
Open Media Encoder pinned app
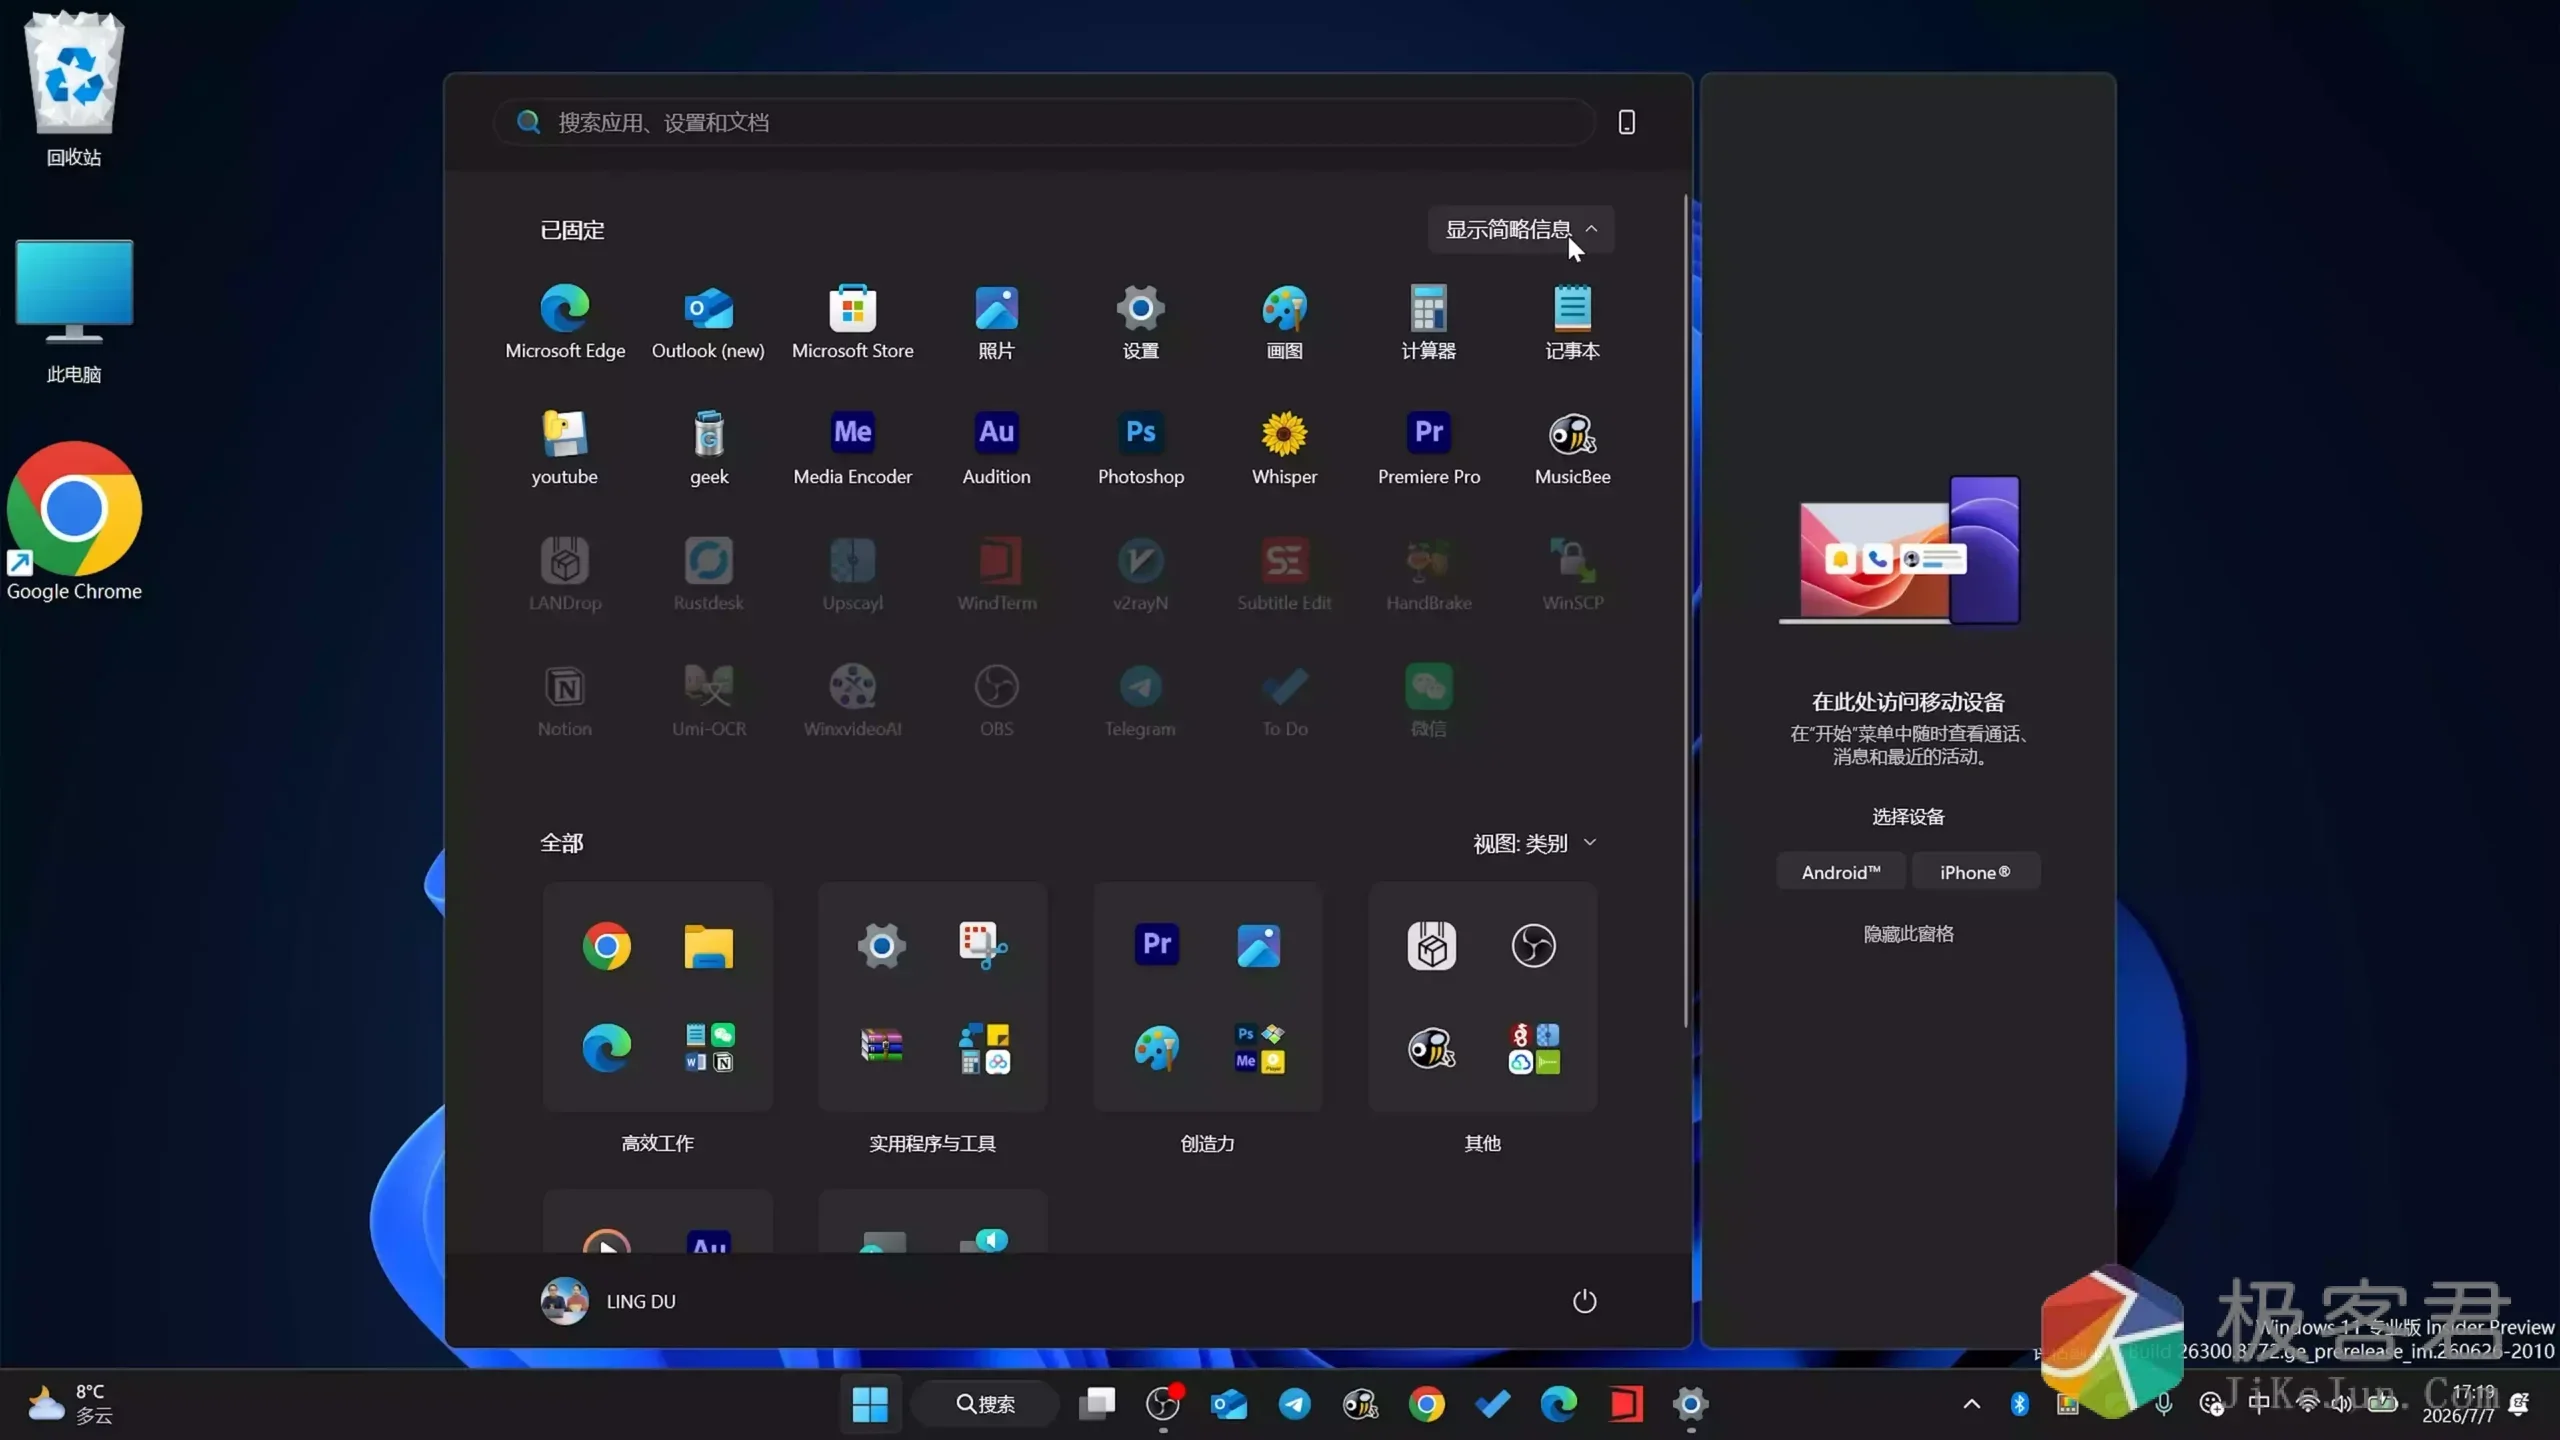852,448
